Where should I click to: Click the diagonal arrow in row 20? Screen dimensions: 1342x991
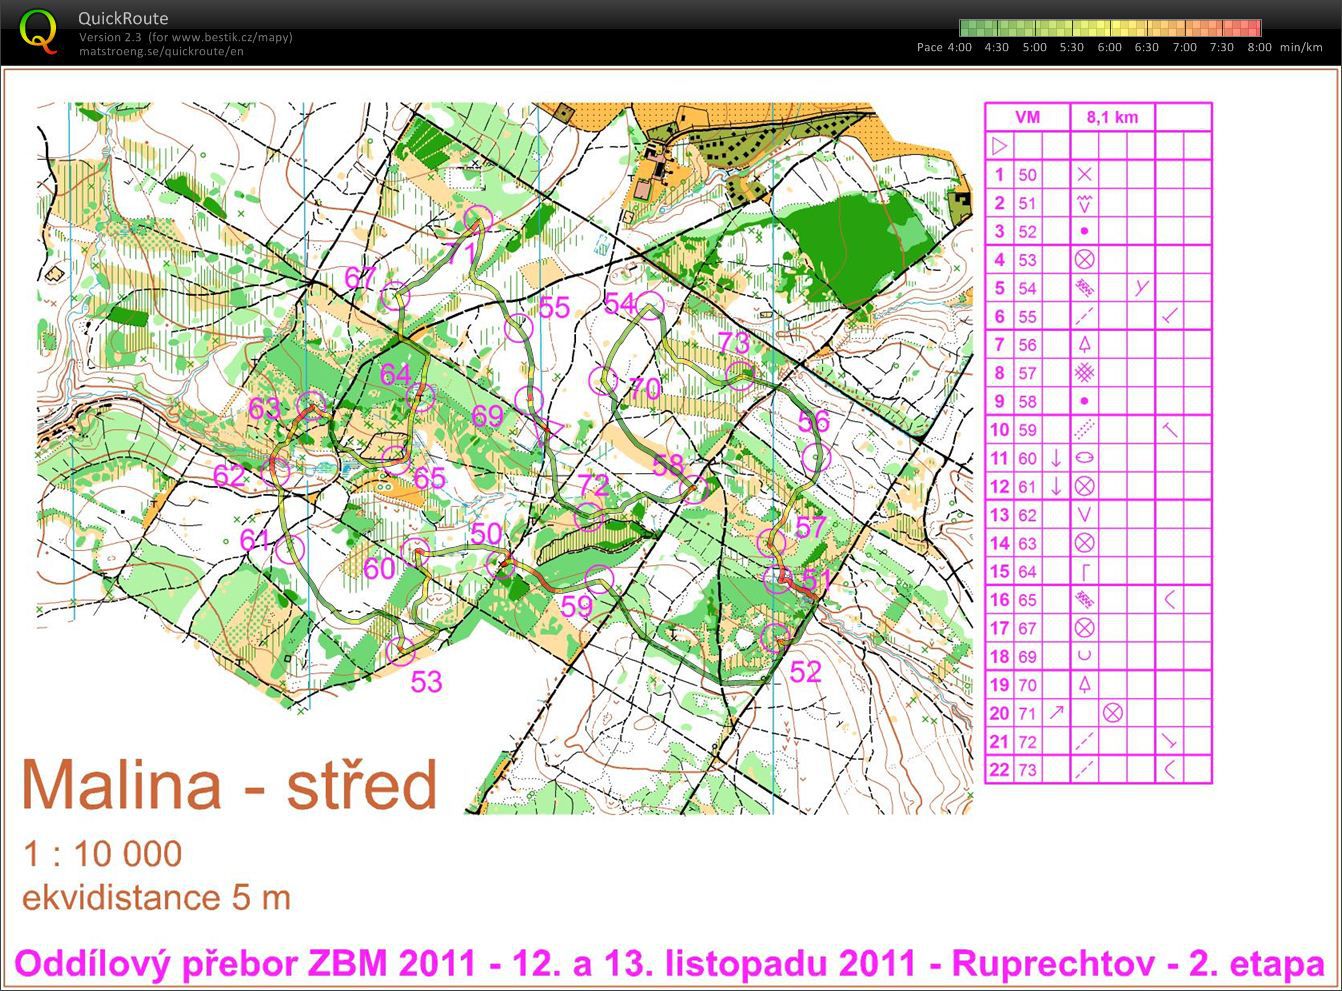pos(1056,713)
